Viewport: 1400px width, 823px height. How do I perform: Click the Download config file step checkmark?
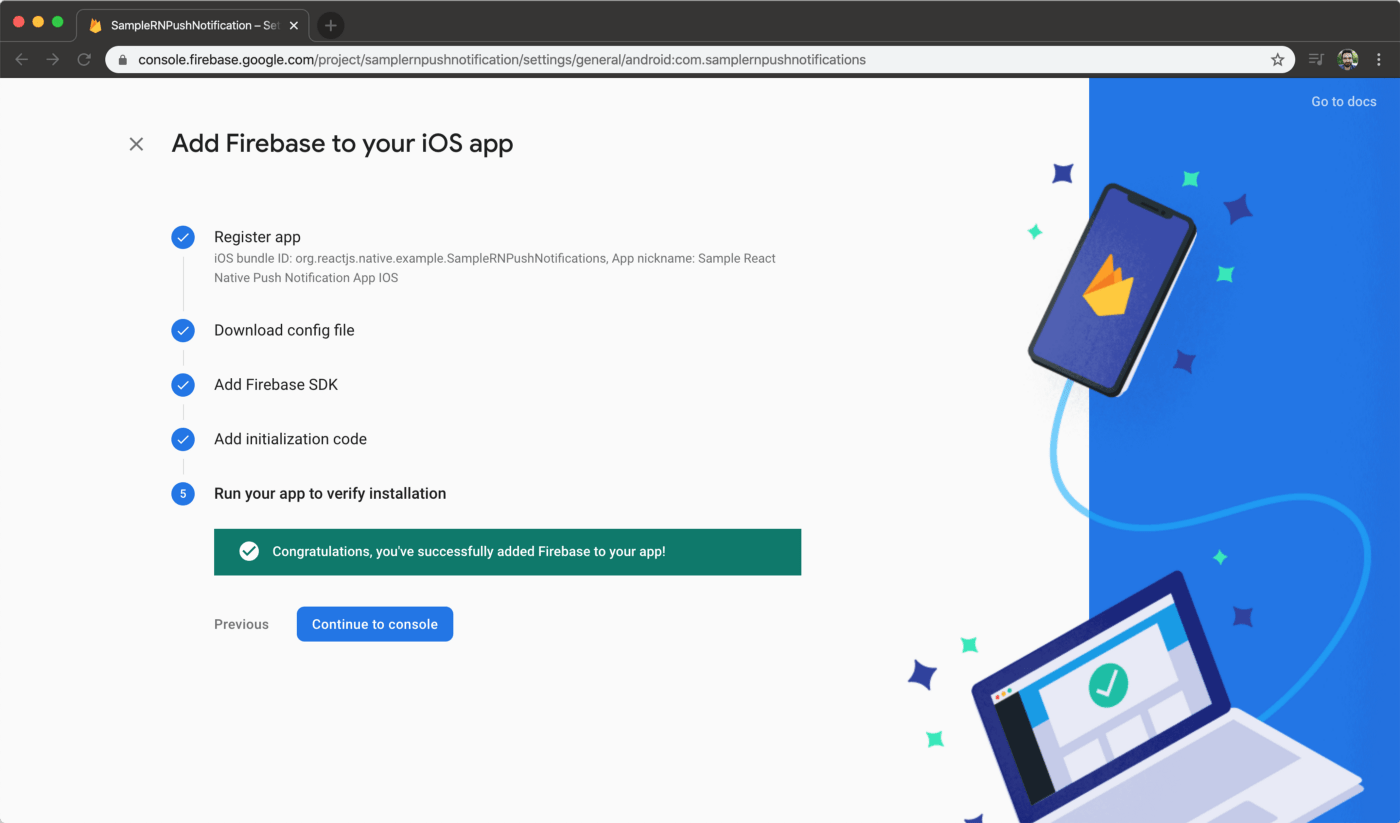point(183,330)
